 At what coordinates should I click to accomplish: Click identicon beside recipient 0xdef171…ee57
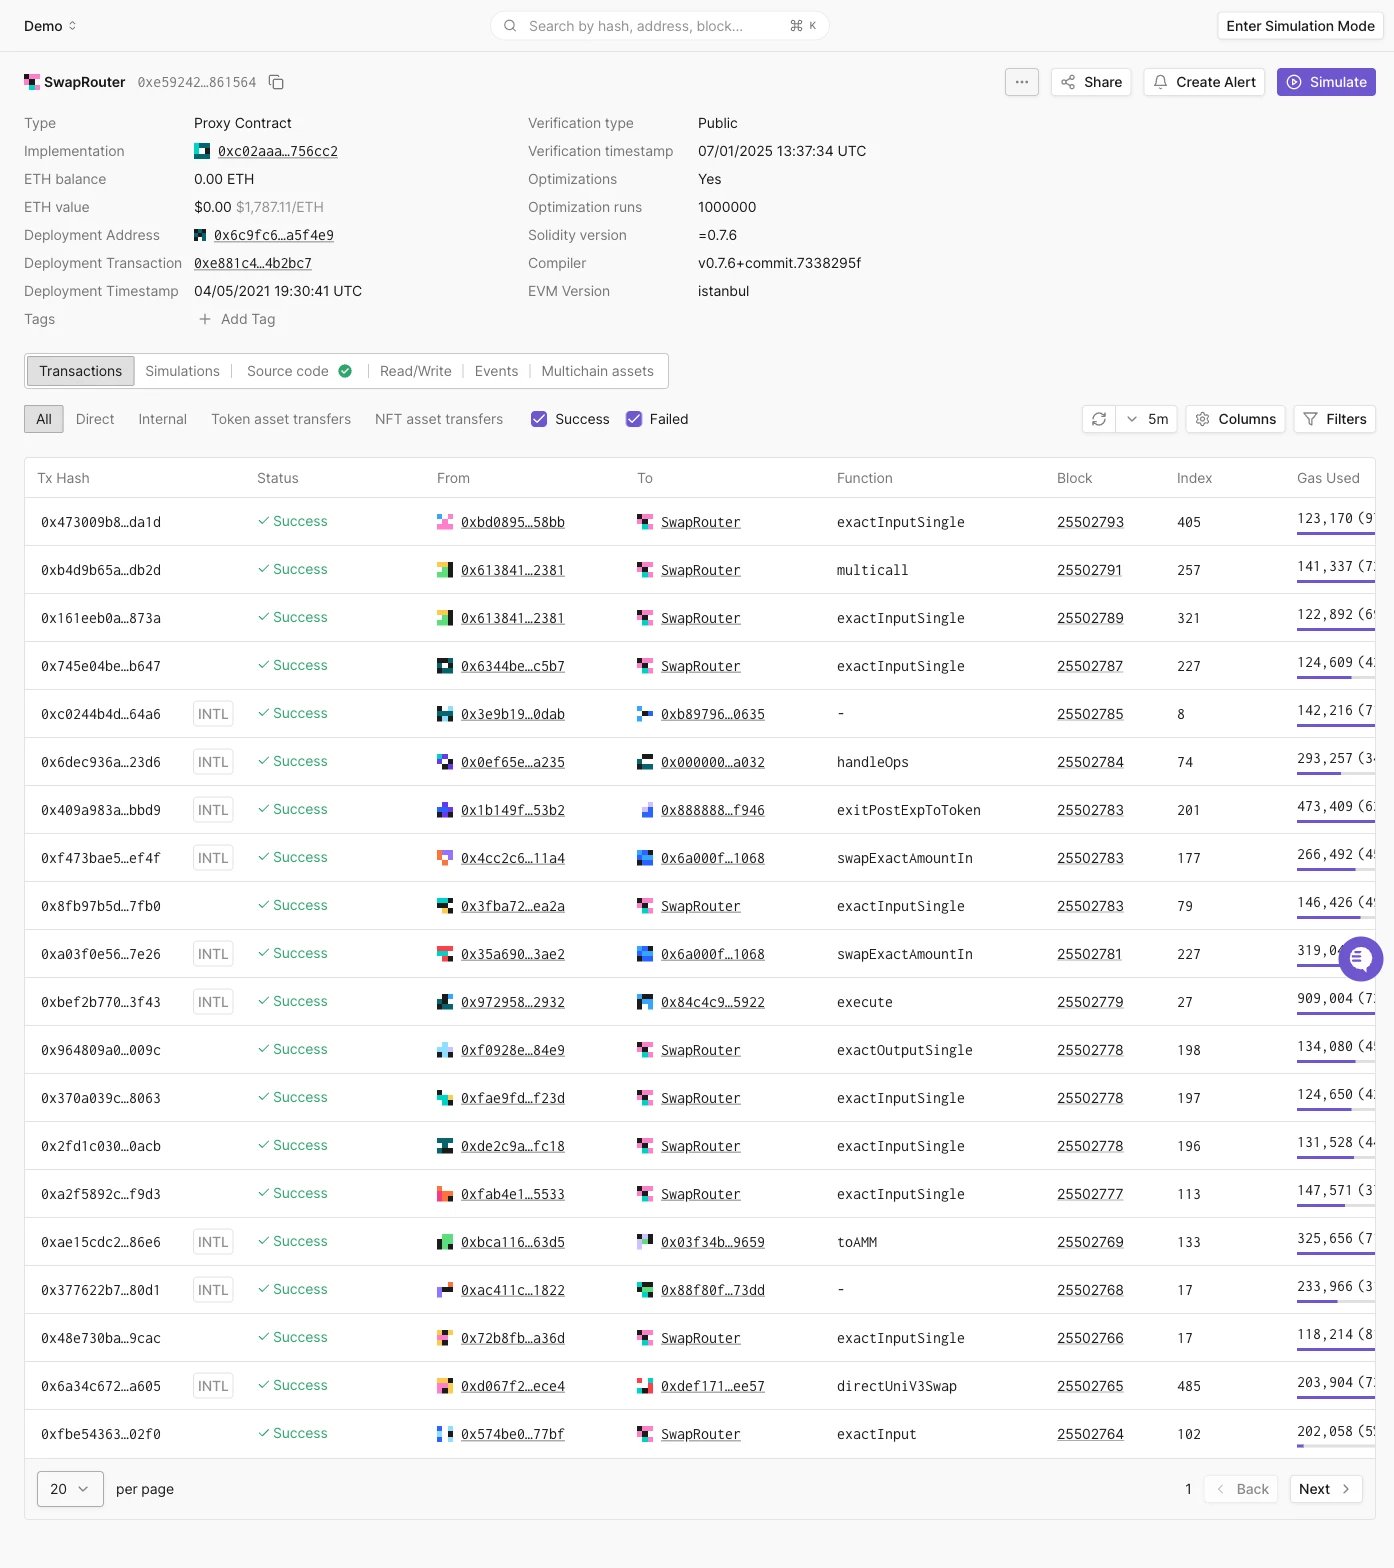(x=645, y=1386)
